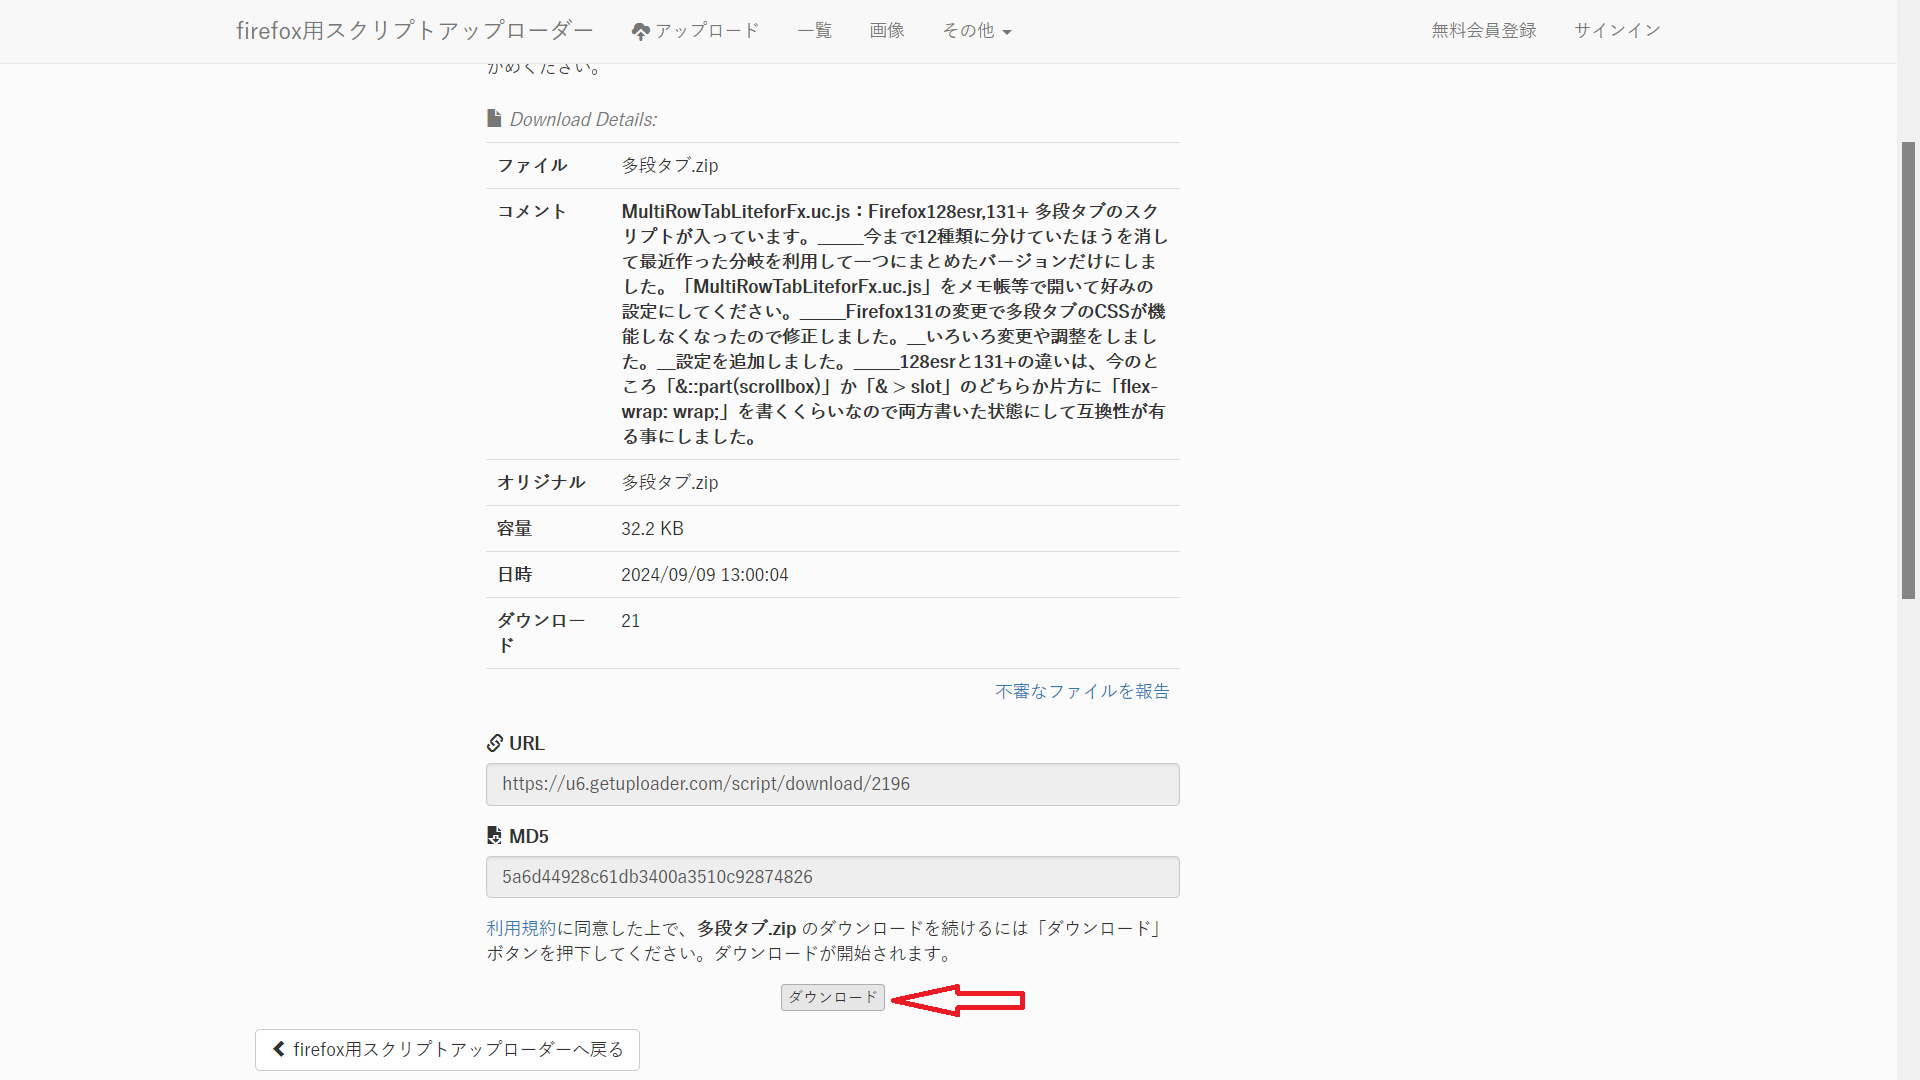This screenshot has width=1920, height=1080.
Task: Click the MD5 file icon
Action: coord(494,835)
